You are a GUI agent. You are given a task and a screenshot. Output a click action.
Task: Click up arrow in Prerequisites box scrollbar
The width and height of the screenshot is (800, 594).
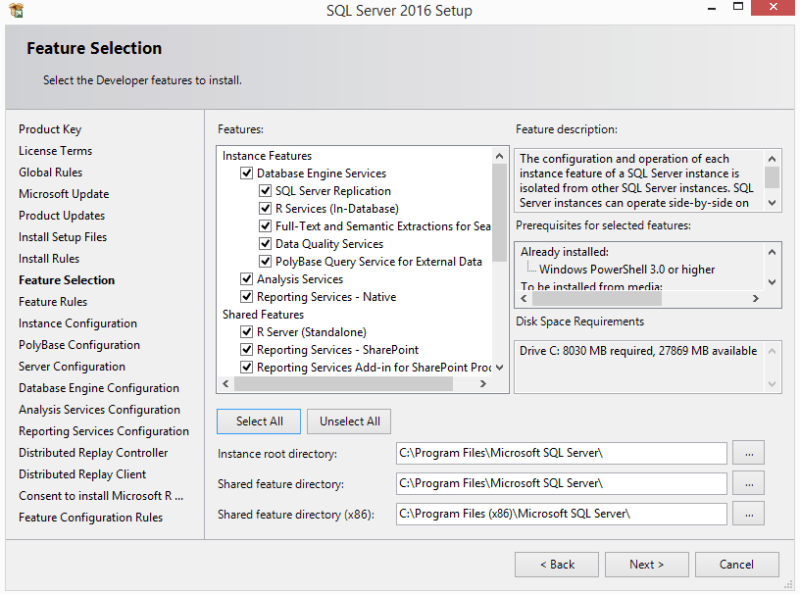coord(772,252)
